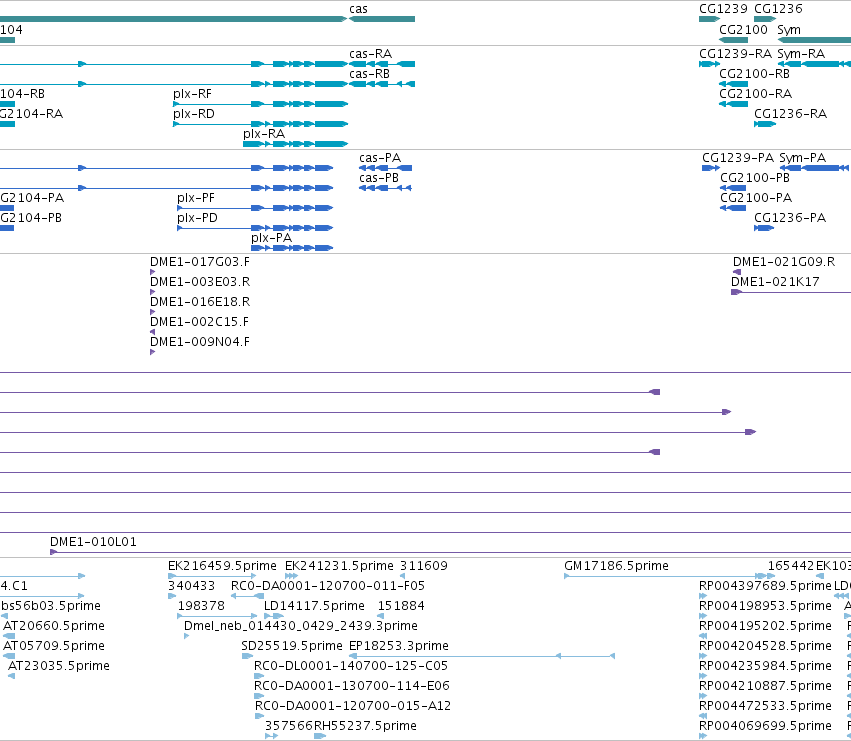Click the RP004397689.5prime EST label
The width and height of the screenshot is (851, 741).
(765, 586)
